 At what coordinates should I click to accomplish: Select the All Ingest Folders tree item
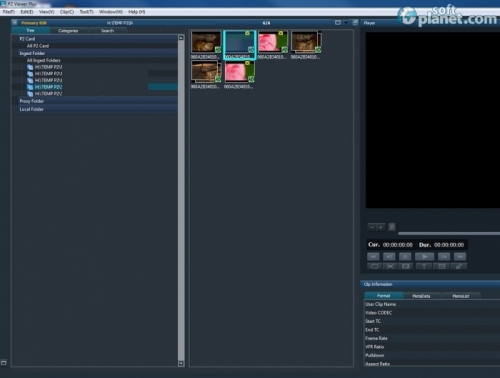43,60
